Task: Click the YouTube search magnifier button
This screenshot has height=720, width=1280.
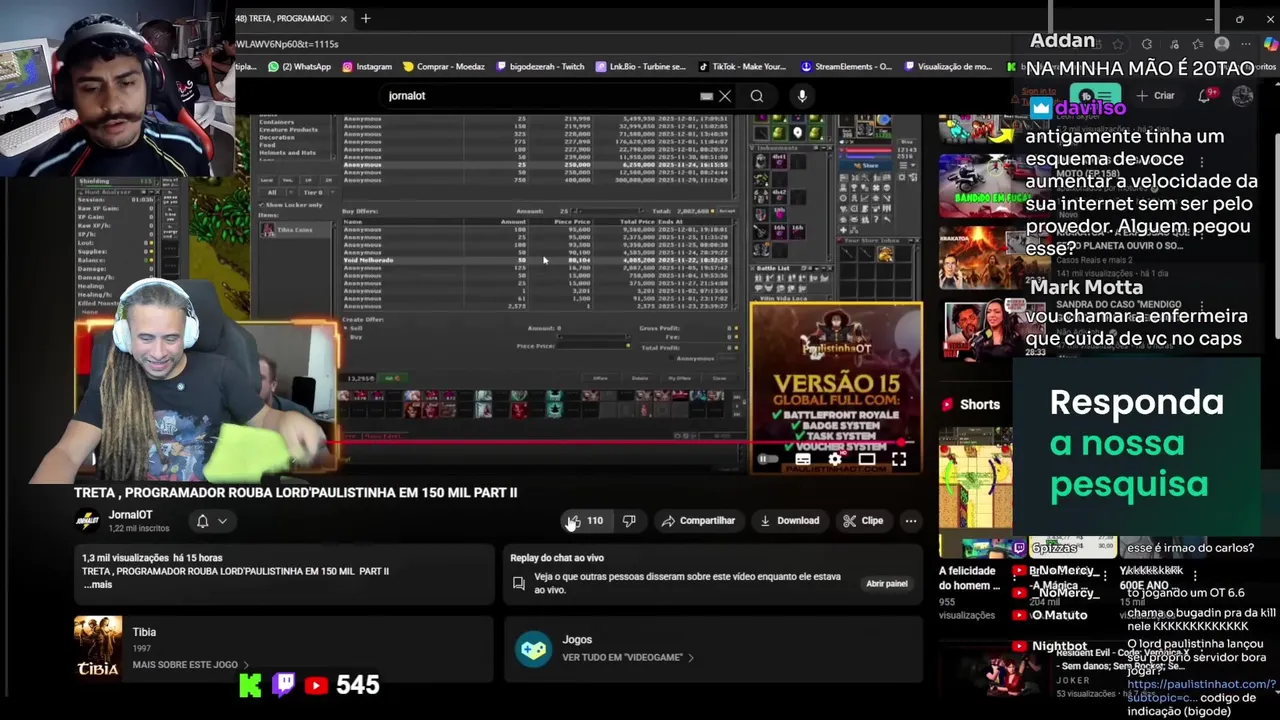Action: click(x=757, y=96)
